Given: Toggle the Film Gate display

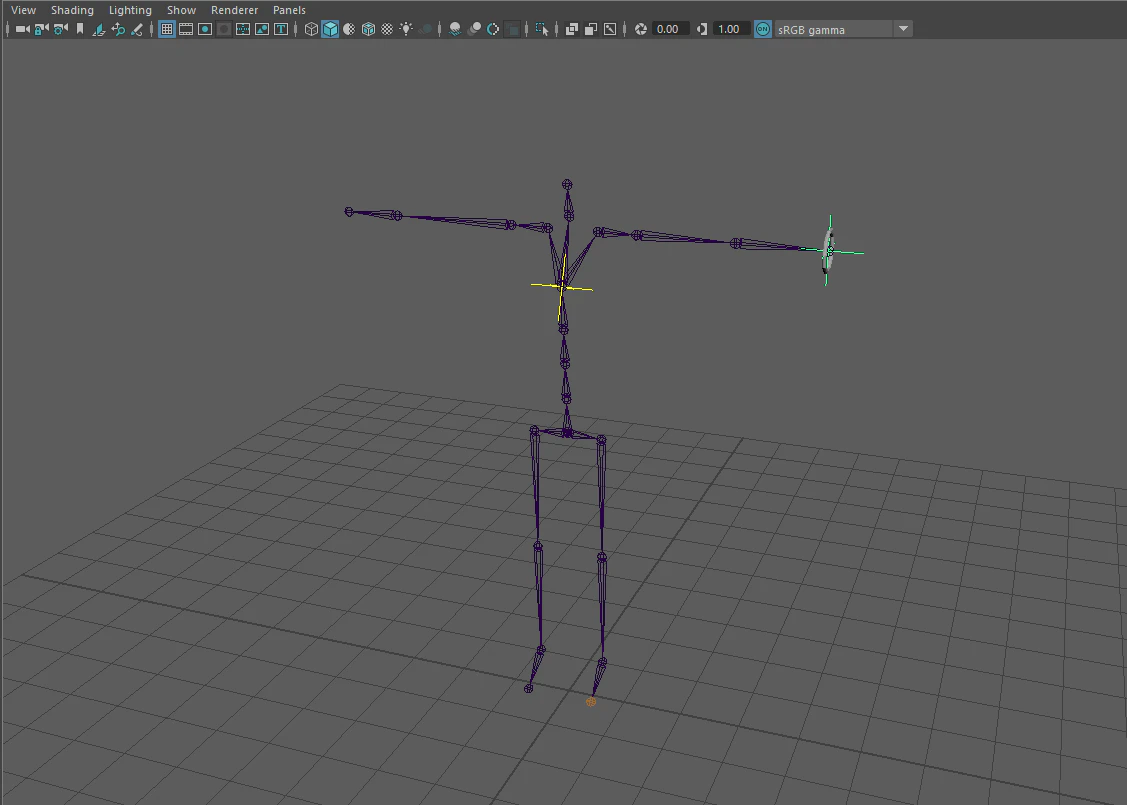Looking at the screenshot, I should 185,29.
